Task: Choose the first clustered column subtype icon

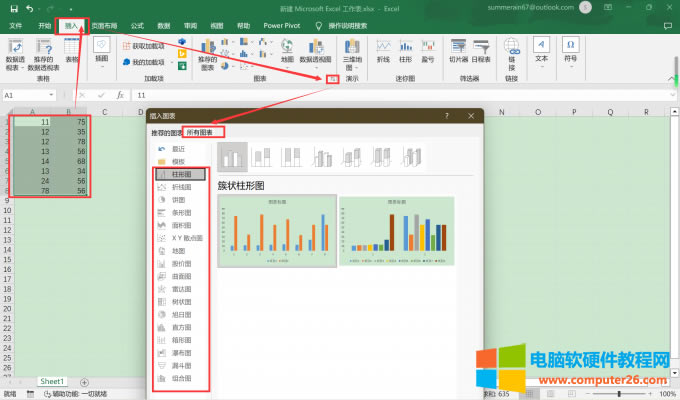Action: point(233,156)
